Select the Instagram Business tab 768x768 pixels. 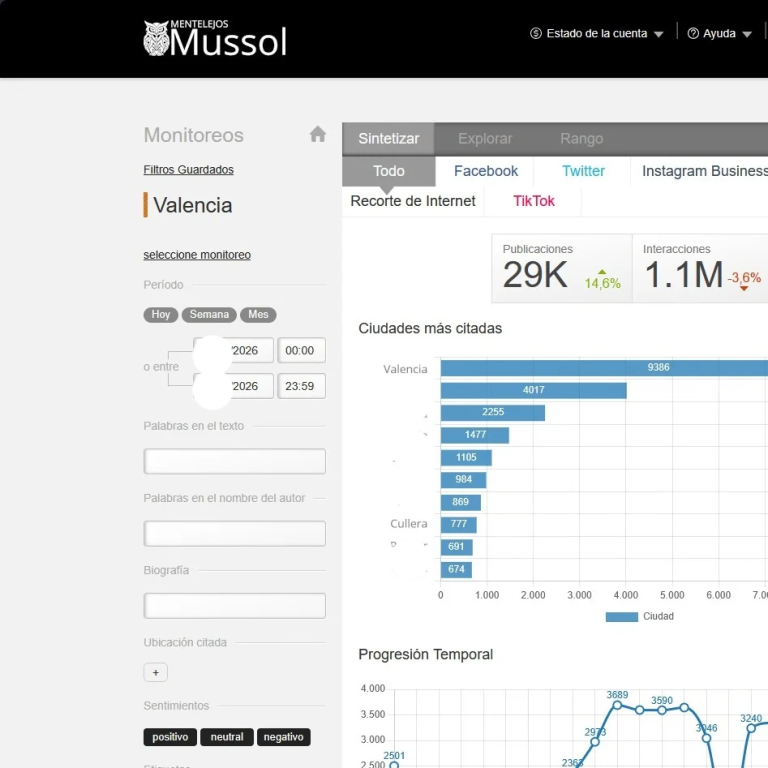tap(705, 171)
